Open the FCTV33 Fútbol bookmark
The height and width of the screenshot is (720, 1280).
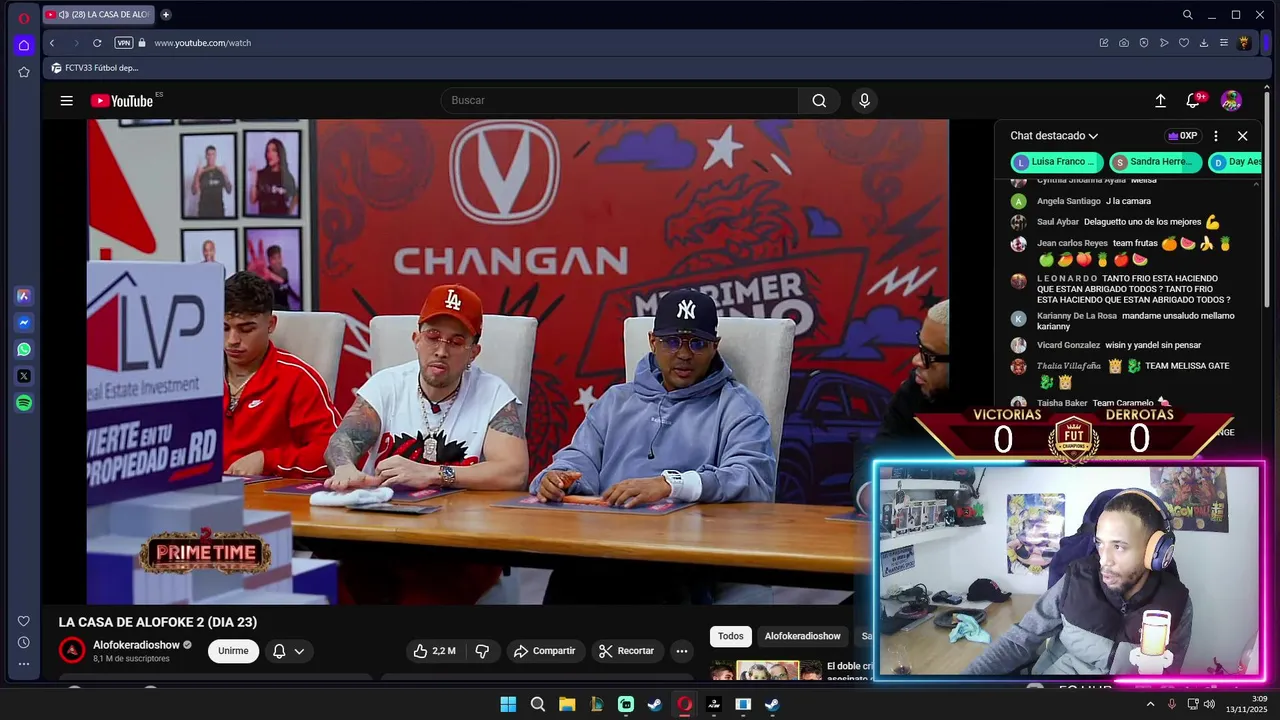pos(95,68)
